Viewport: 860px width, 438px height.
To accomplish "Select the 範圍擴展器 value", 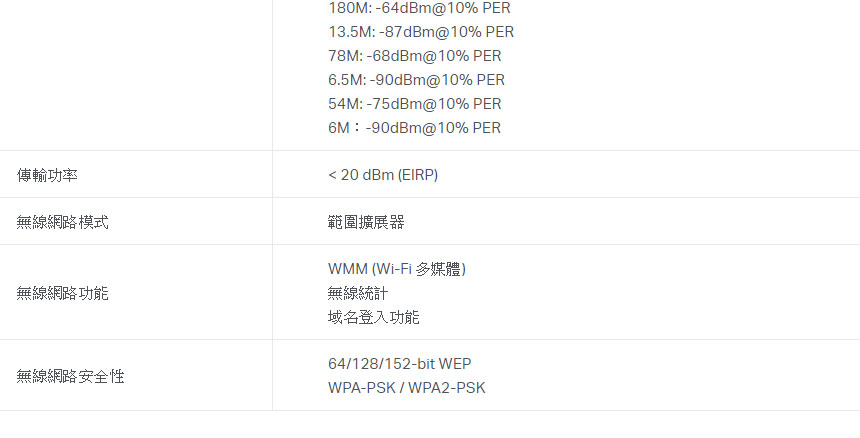I will [366, 222].
